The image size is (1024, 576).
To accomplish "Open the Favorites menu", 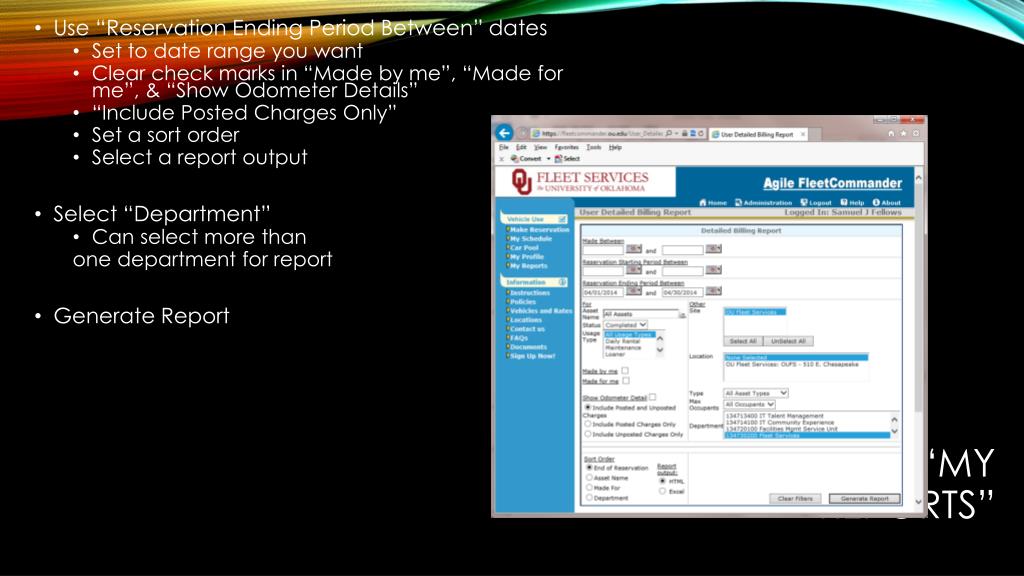I will click(x=566, y=148).
